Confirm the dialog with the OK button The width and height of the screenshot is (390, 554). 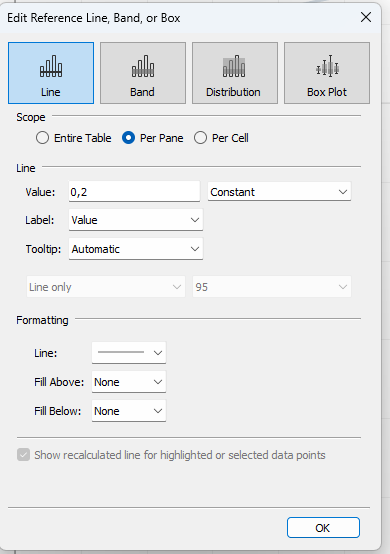point(323,528)
